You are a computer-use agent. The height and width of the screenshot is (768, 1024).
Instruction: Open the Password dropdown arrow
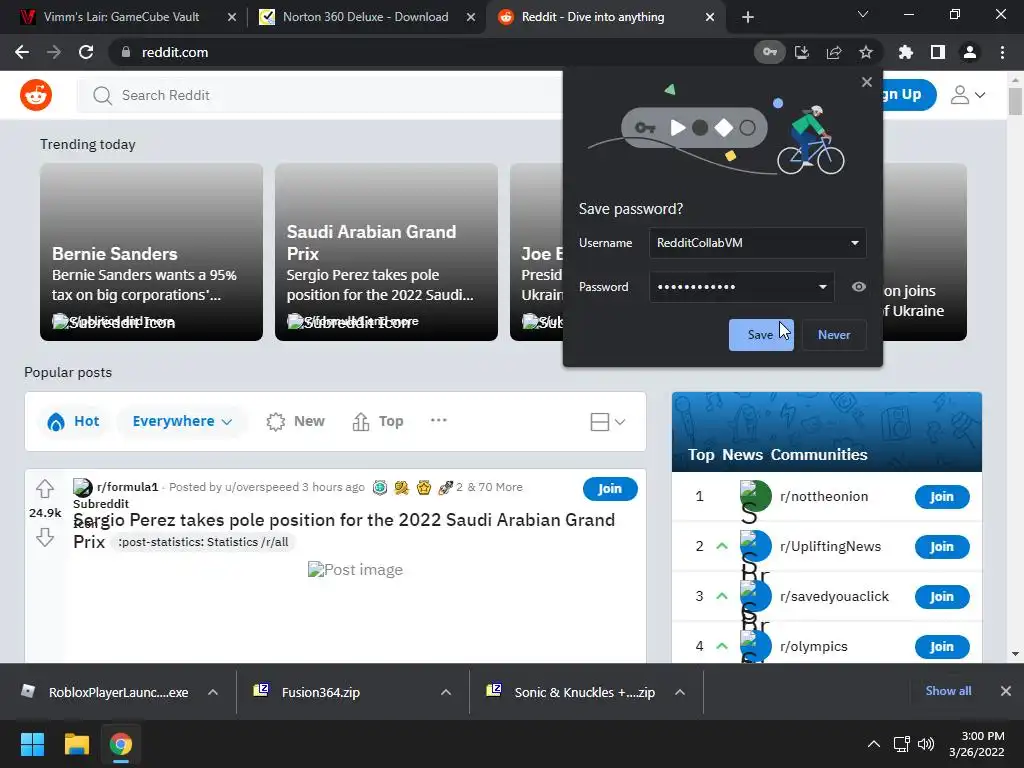(x=823, y=287)
